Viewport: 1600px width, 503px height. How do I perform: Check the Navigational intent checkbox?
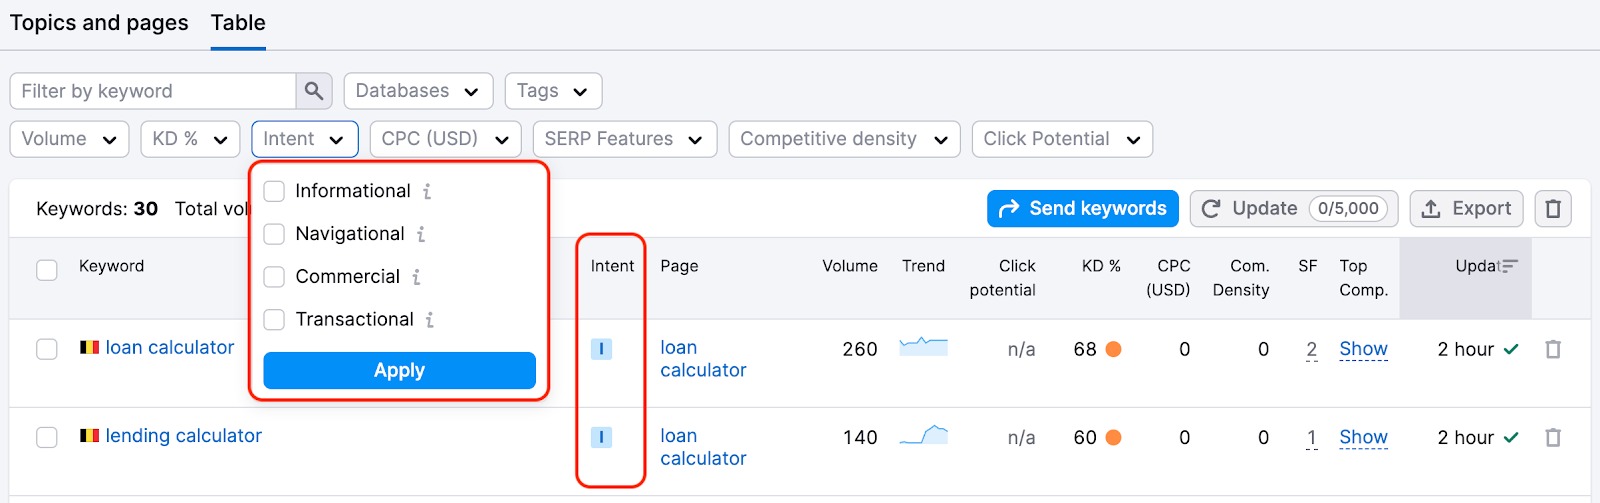pos(274,234)
